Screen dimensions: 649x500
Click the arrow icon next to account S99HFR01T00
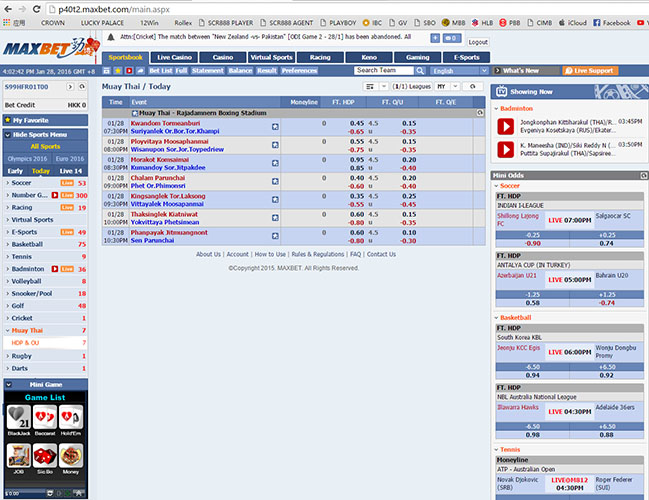[x=70, y=87]
